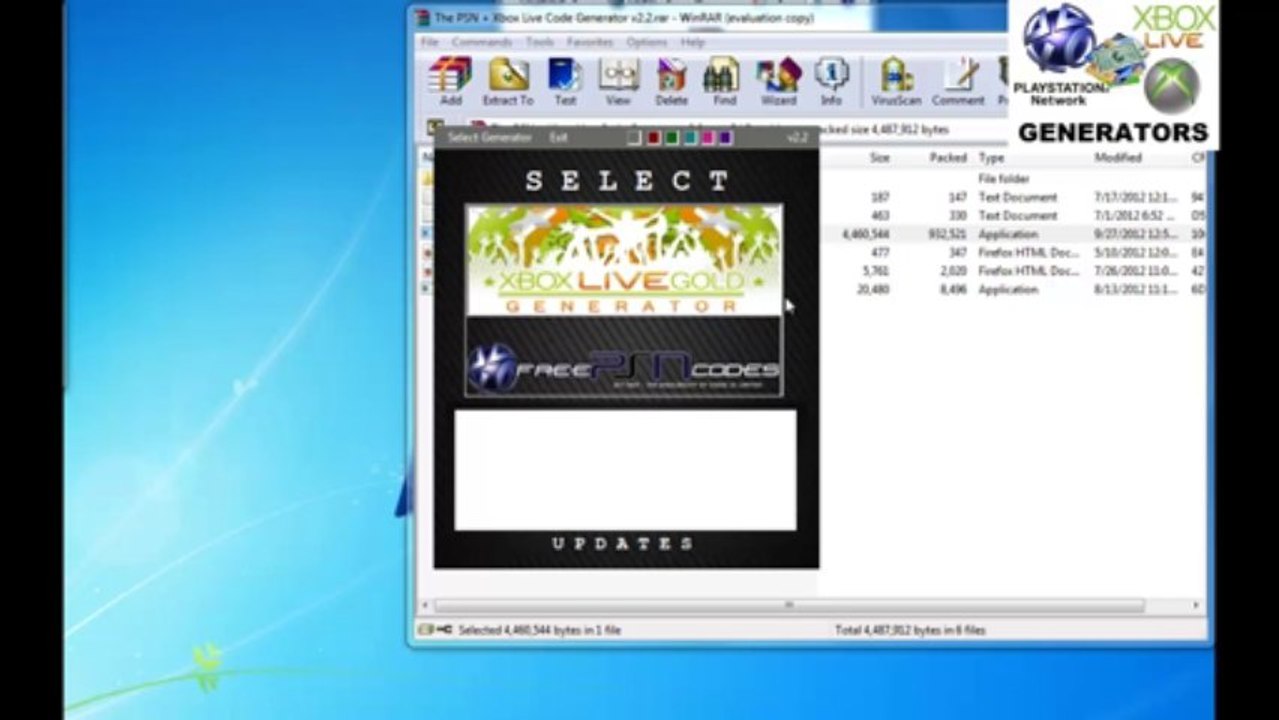
Task: Sort WinRAR list by Size column
Action: click(x=879, y=158)
